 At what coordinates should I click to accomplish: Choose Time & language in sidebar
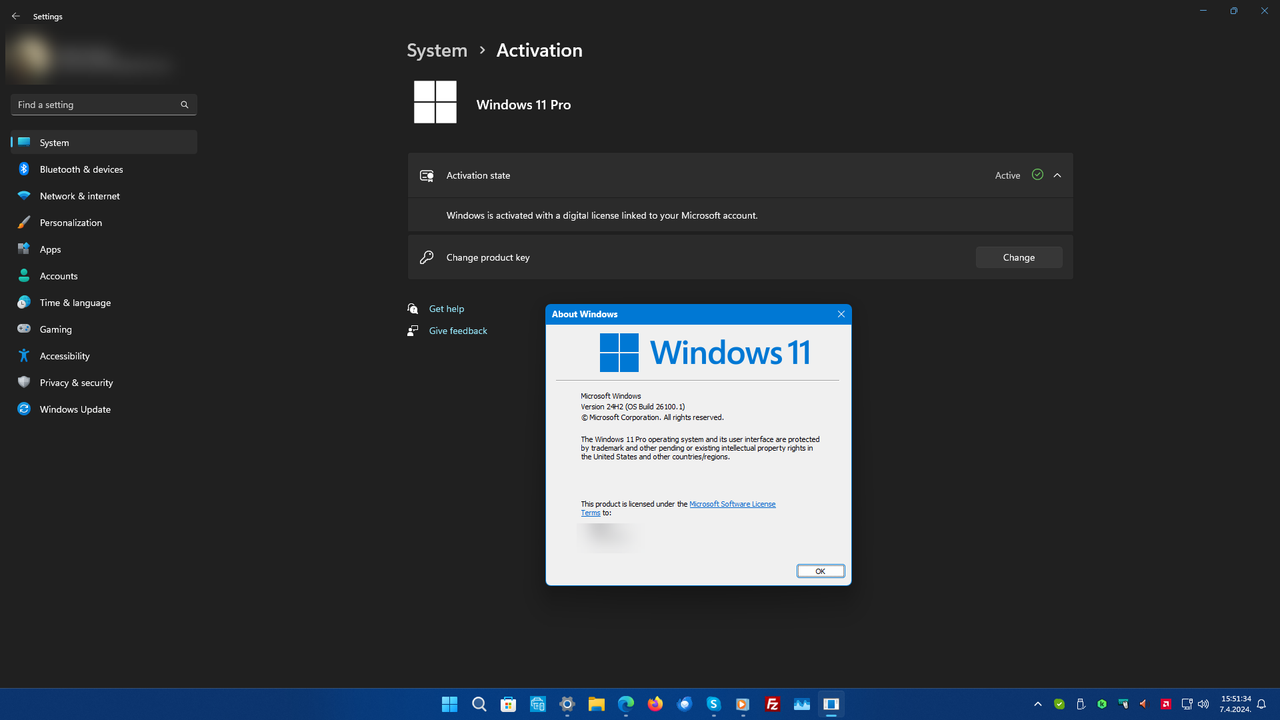click(104, 303)
